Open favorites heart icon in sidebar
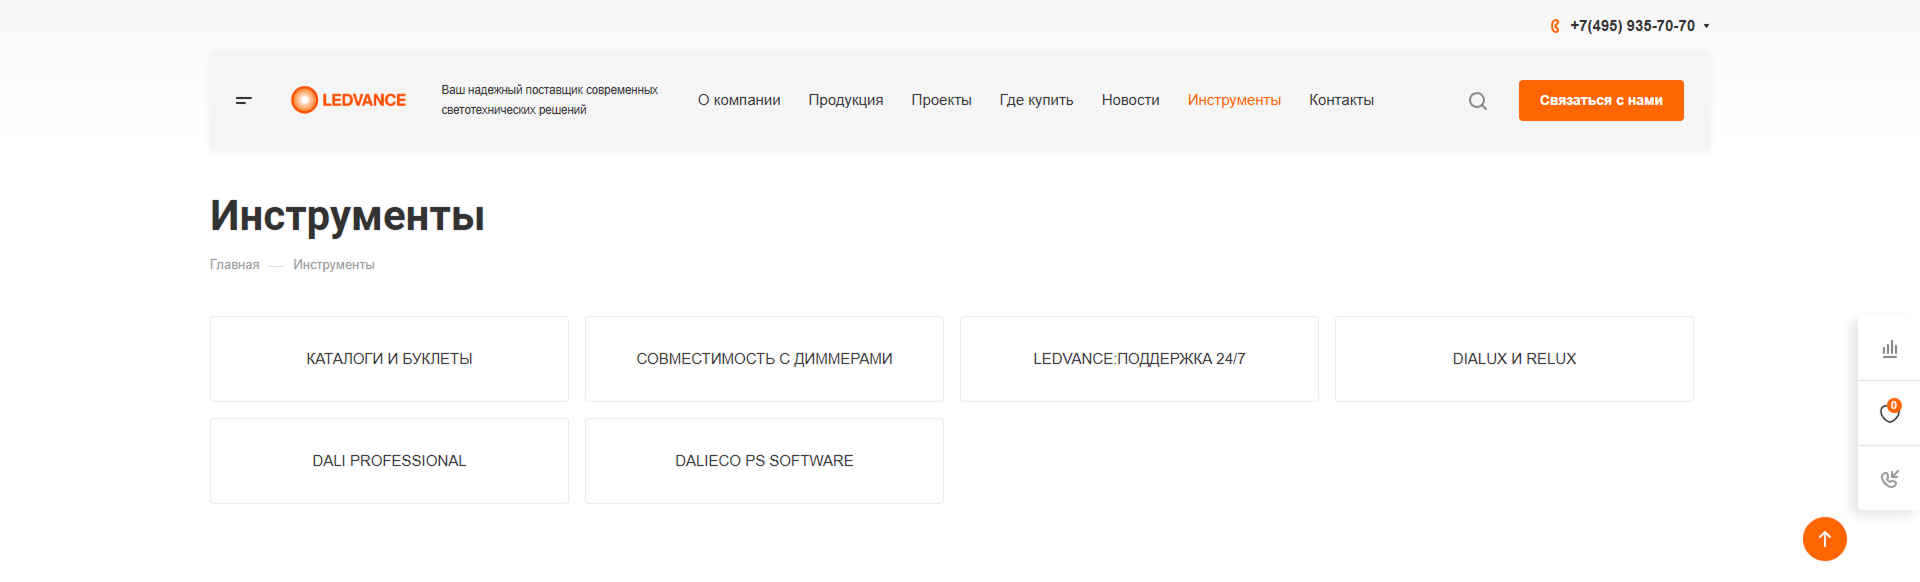 click(x=1889, y=412)
